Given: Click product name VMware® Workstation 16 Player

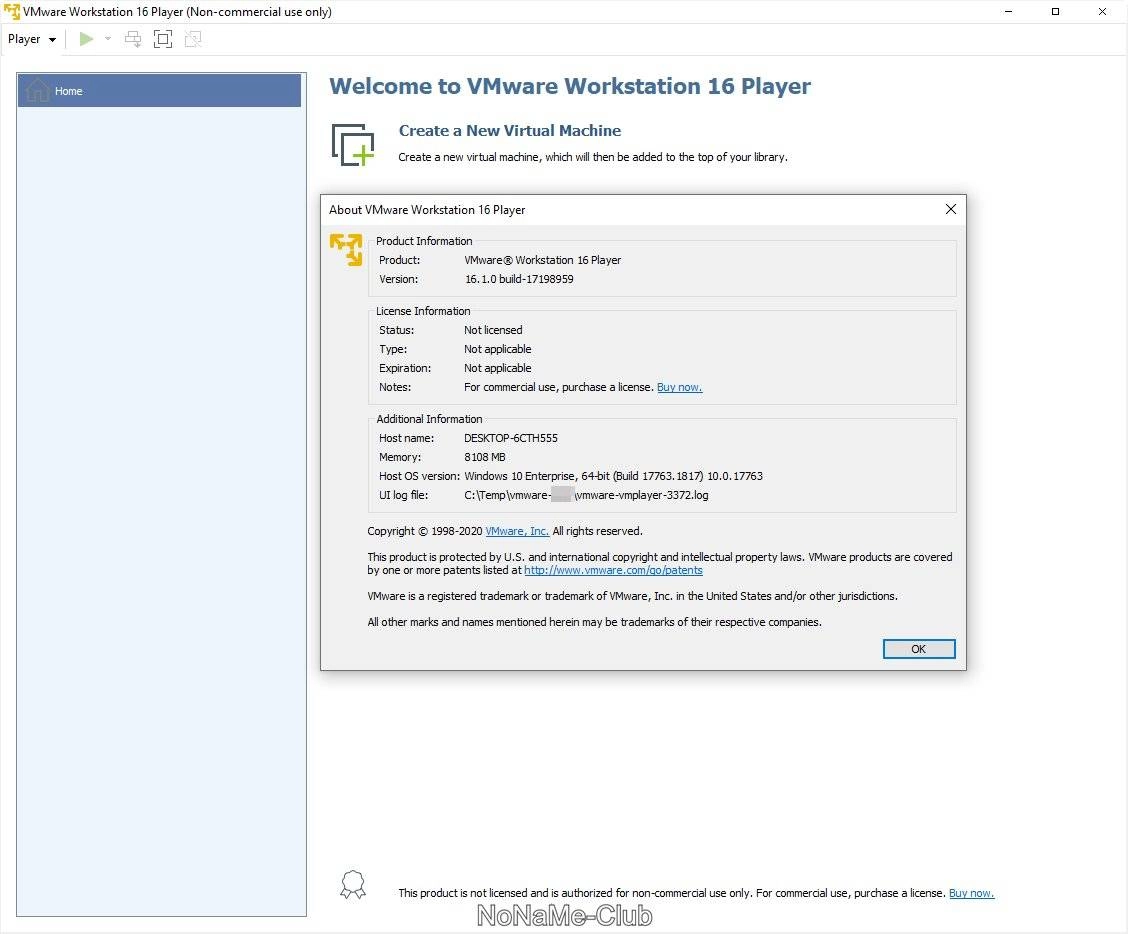Looking at the screenshot, I should [x=542, y=260].
